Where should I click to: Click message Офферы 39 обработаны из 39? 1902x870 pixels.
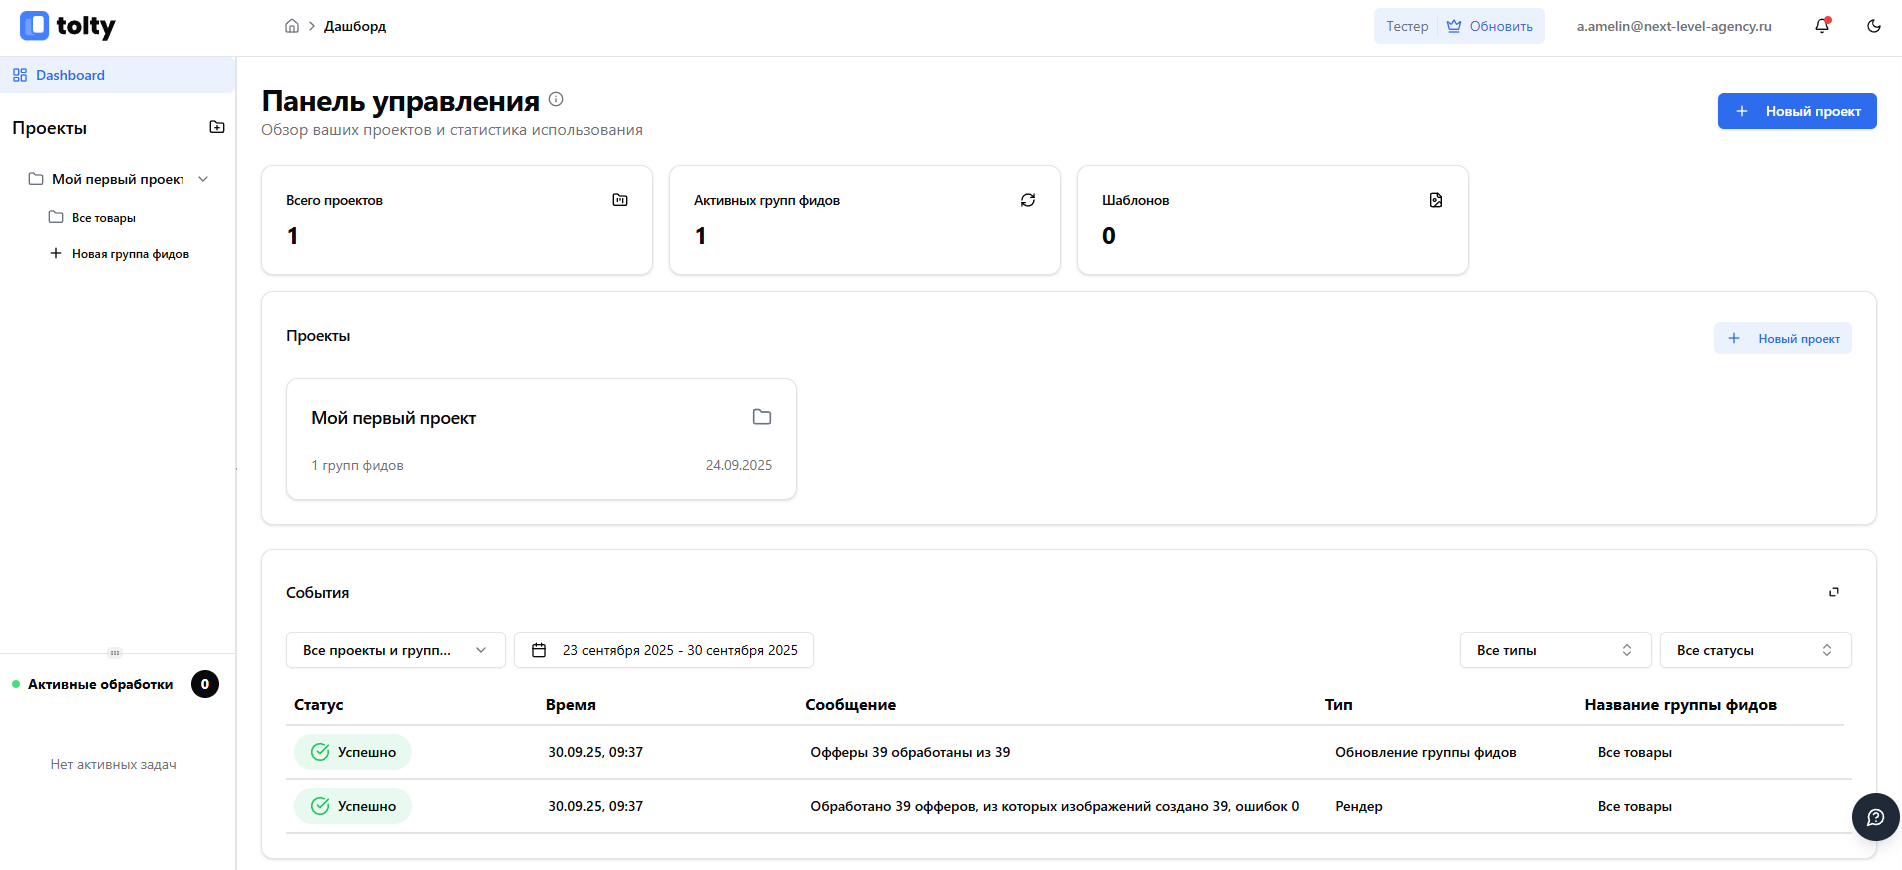[x=910, y=752]
